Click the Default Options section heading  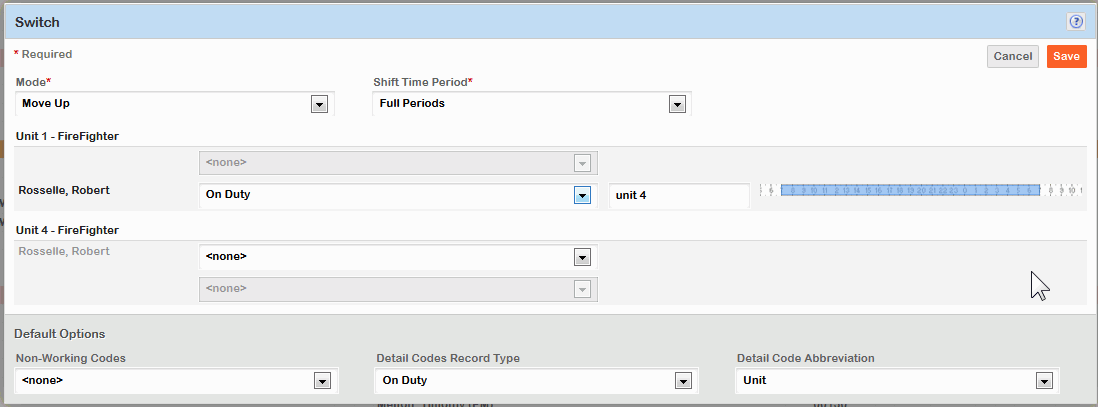pyautogui.click(x=59, y=334)
